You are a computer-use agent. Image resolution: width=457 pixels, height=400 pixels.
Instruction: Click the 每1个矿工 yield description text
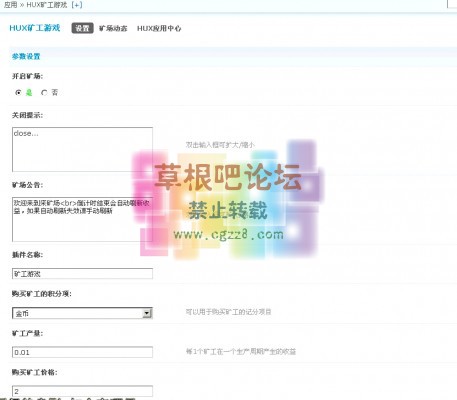tap(241, 351)
